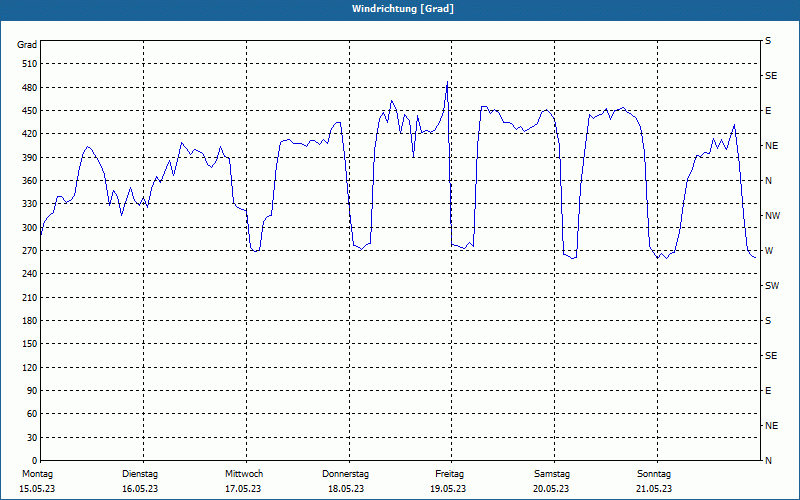Click the date 20.05.23
Image resolution: width=800 pixels, height=500 pixels.
[551, 489]
